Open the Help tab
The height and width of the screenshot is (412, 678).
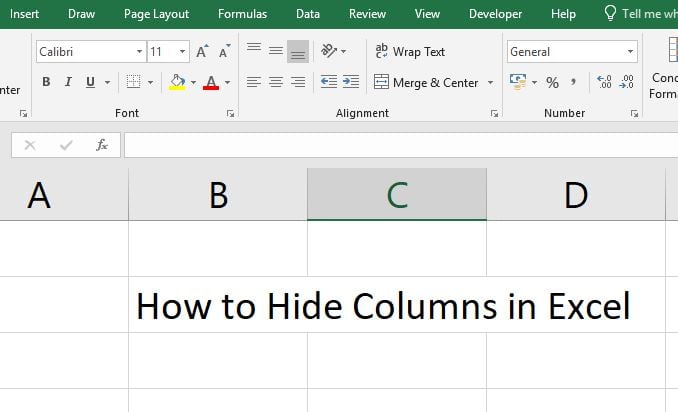click(x=563, y=14)
